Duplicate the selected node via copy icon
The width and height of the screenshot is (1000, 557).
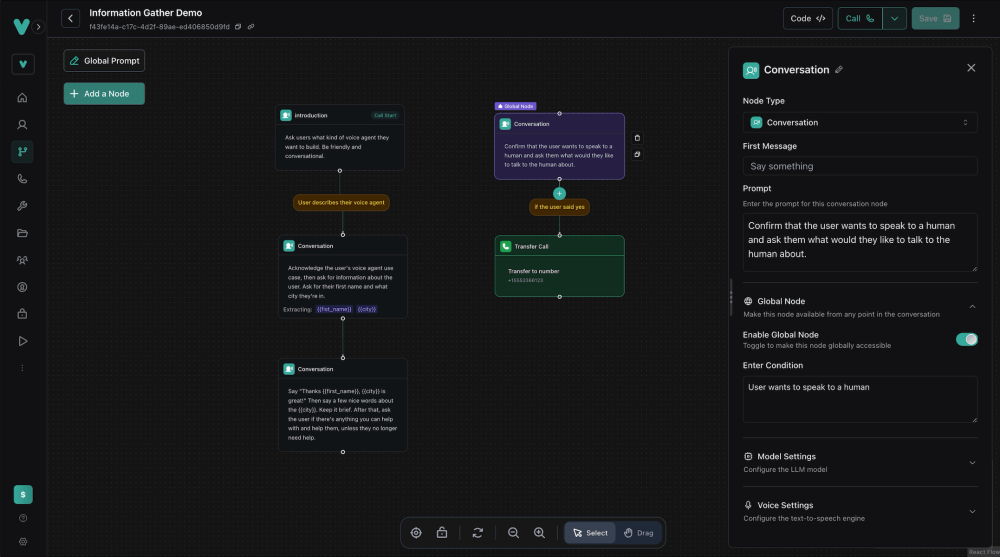point(637,154)
